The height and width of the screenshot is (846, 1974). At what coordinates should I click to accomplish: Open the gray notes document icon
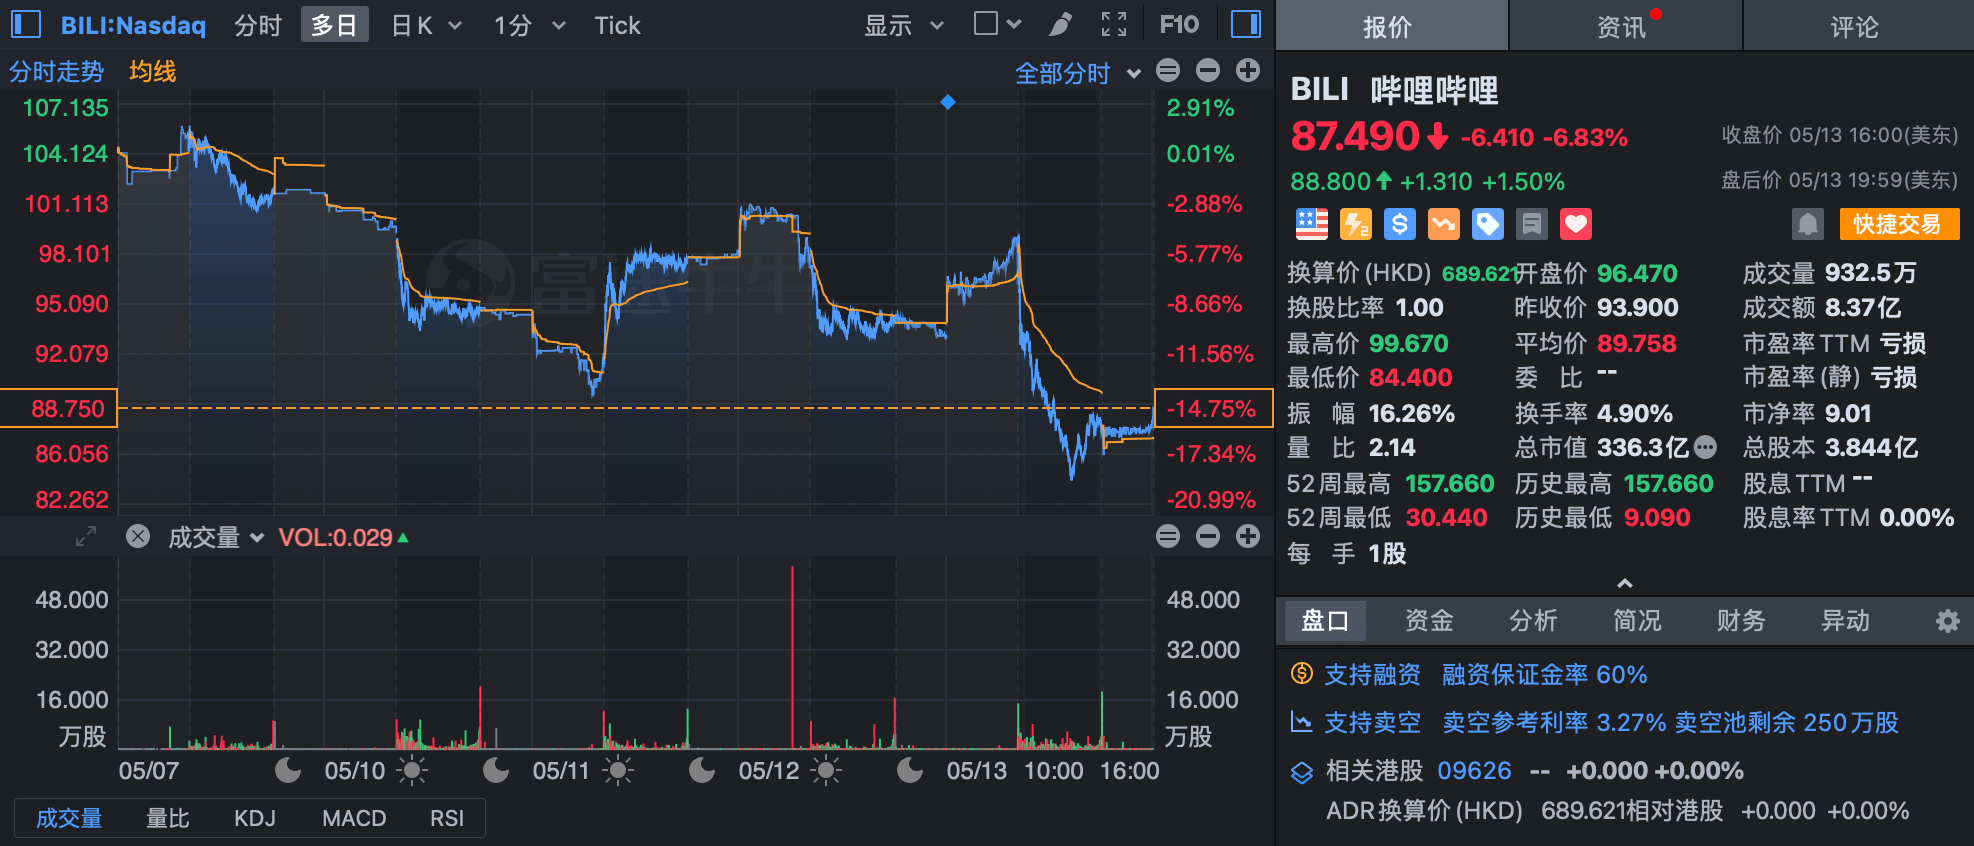pyautogui.click(x=1532, y=224)
